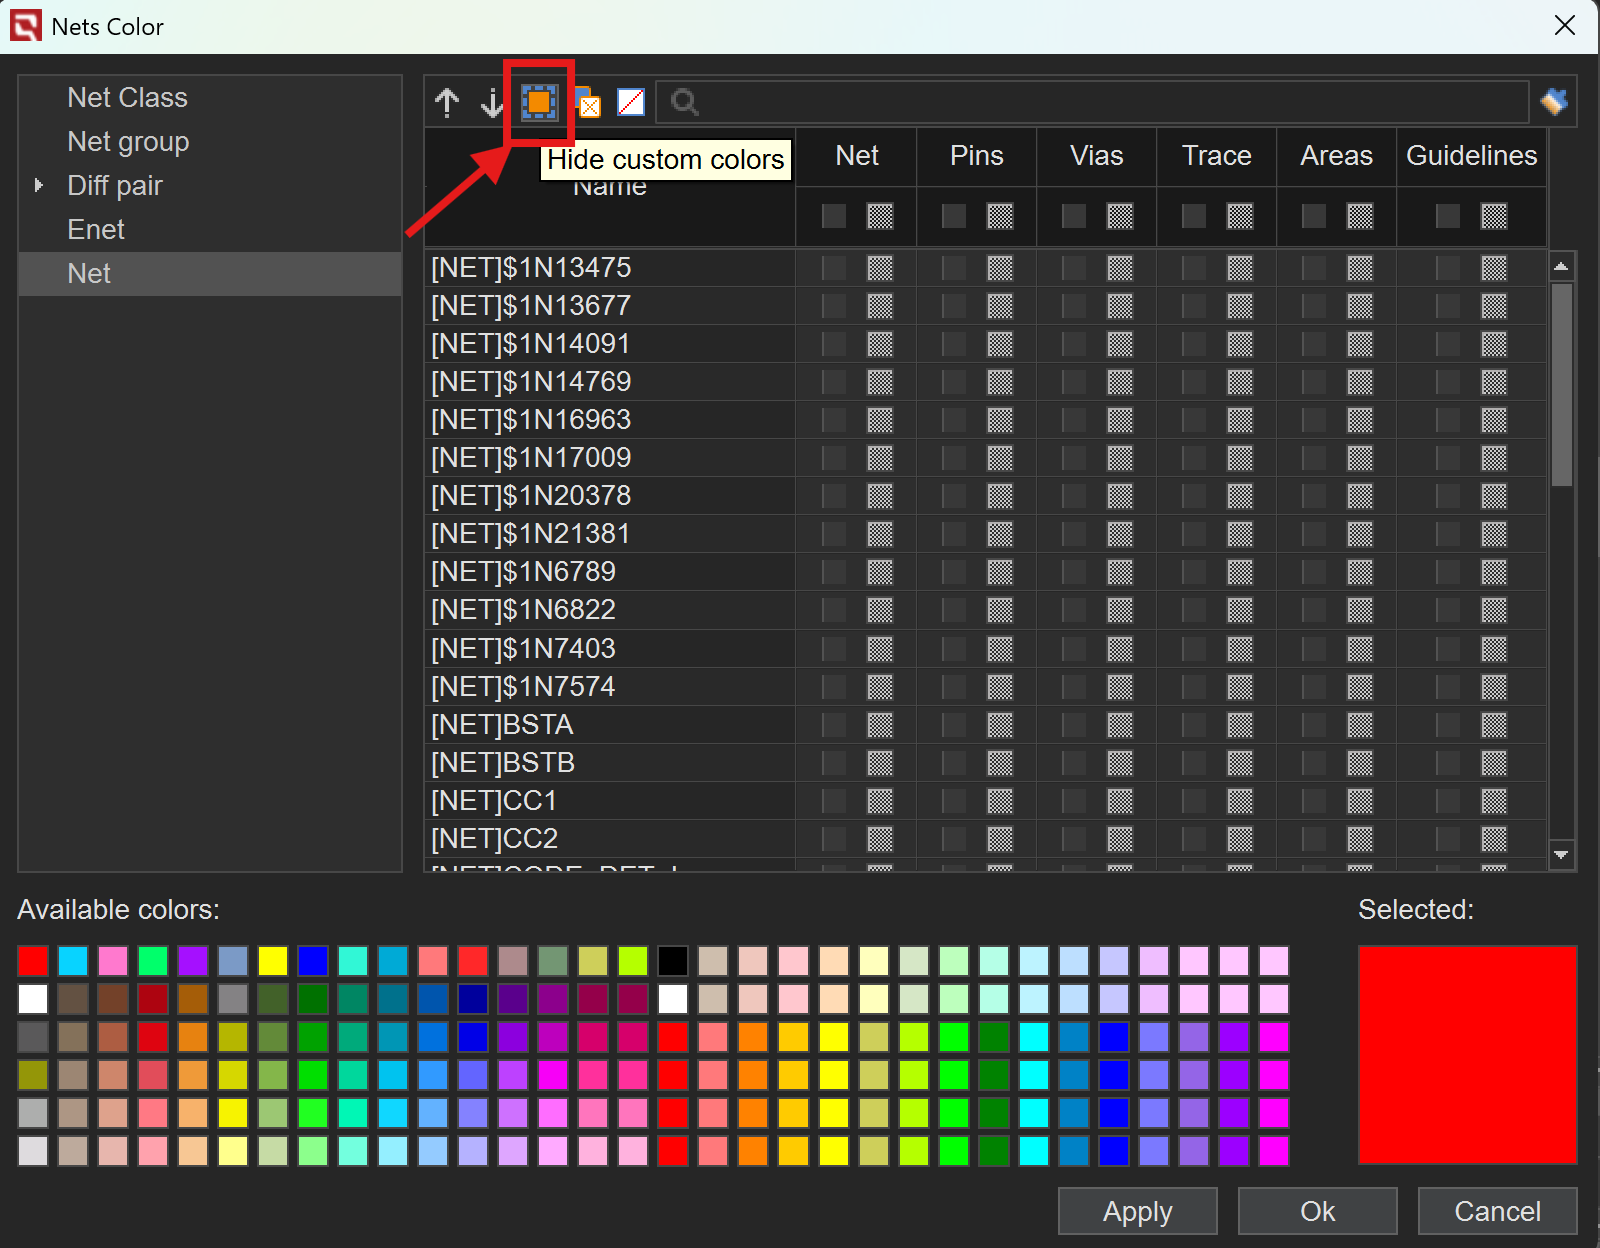Toggle Trace pattern box for [NET]$1N13475
The width and height of the screenshot is (1600, 1248).
[x=1240, y=268]
